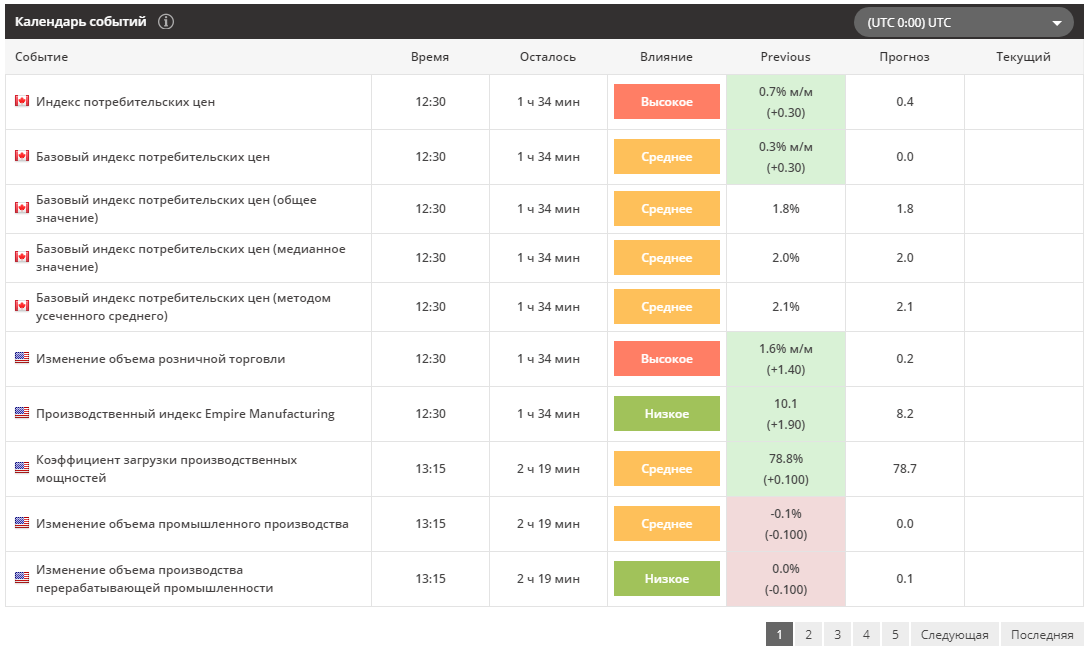Click Canada flag next to Индекс потребительских цен
Screen dimensions: 1090x654
coord(22,101)
